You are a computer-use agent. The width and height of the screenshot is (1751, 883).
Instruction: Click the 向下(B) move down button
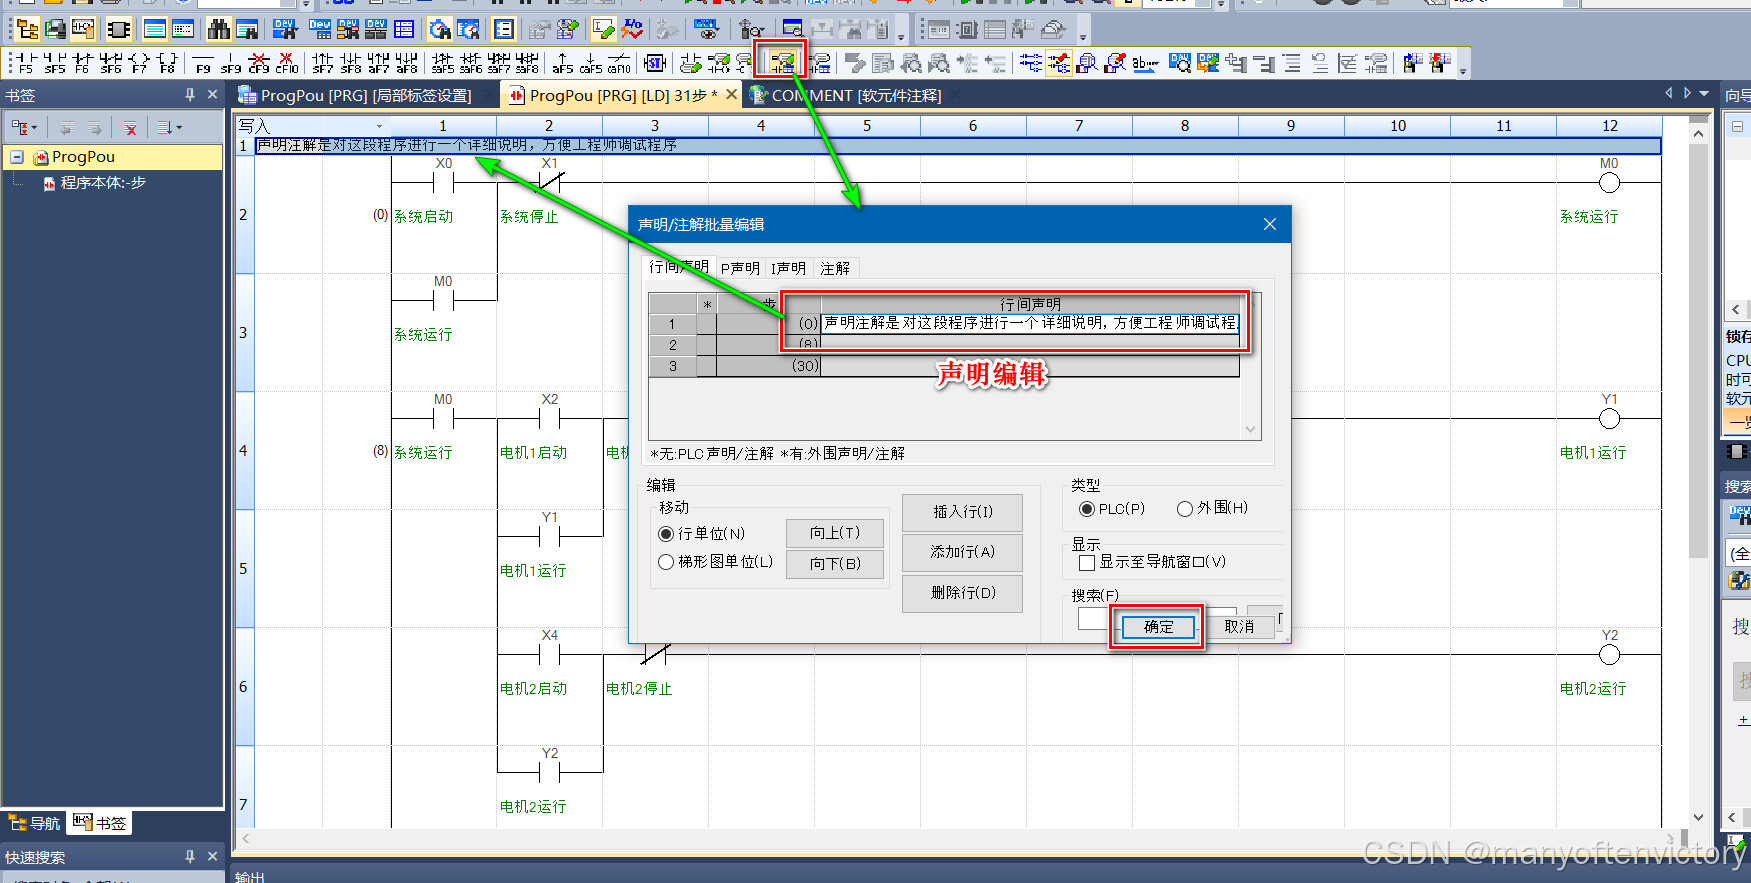pyautogui.click(x=835, y=563)
